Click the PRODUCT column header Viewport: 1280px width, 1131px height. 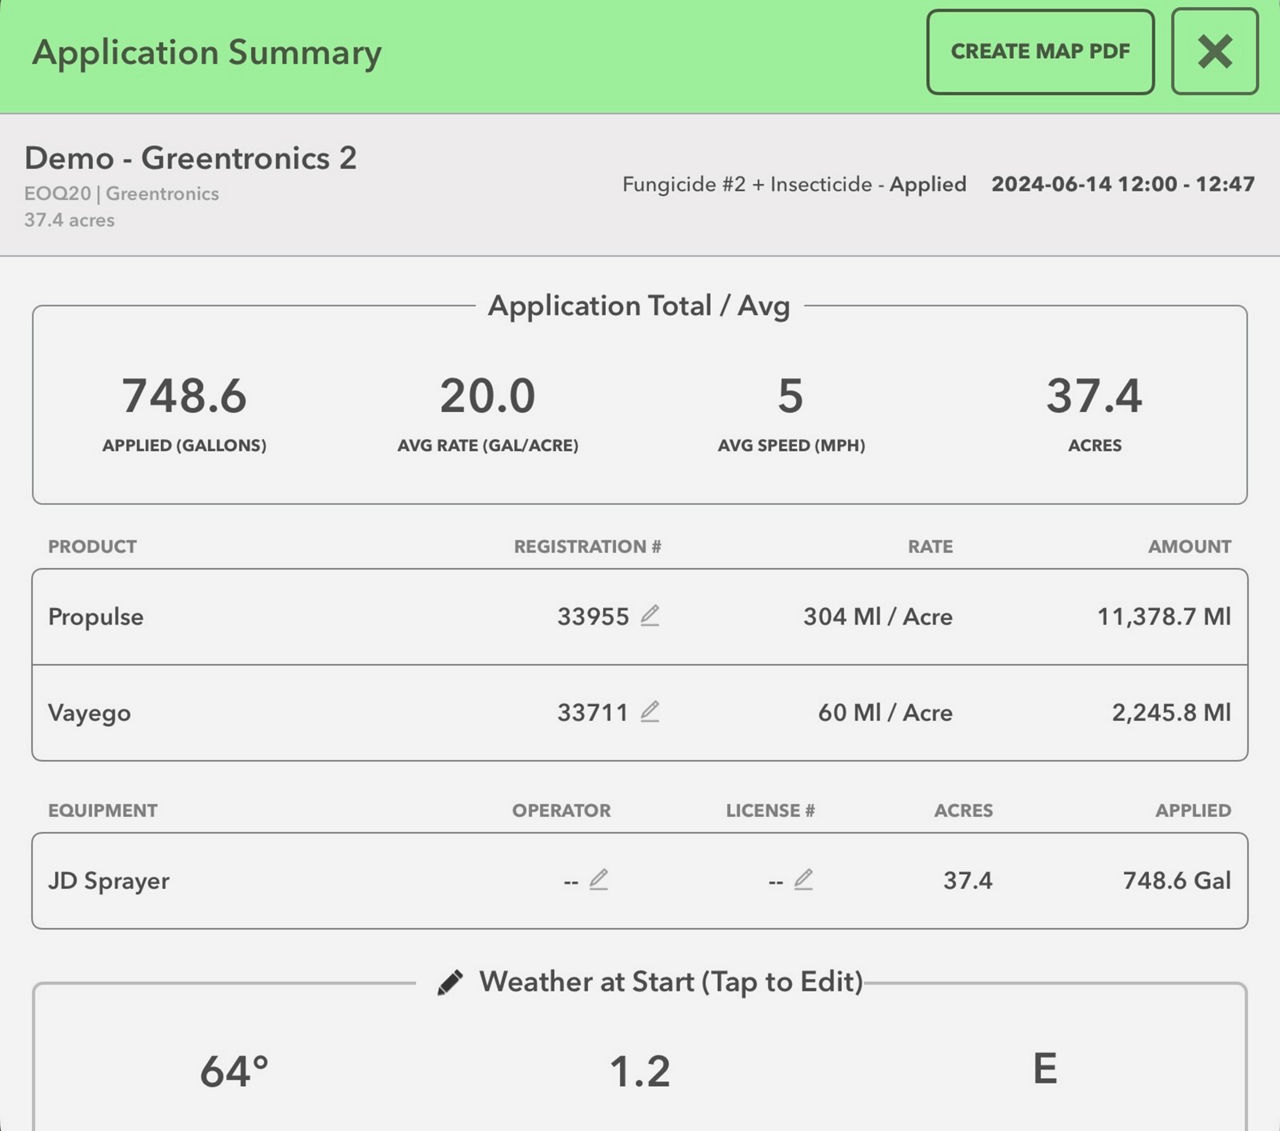92,546
